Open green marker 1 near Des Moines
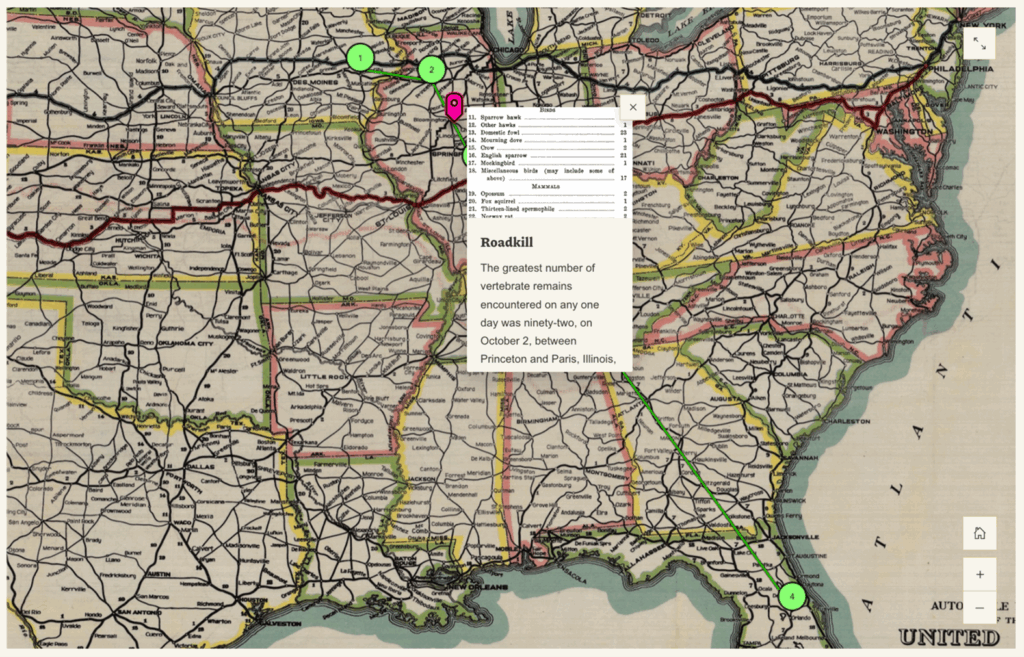 [360, 58]
